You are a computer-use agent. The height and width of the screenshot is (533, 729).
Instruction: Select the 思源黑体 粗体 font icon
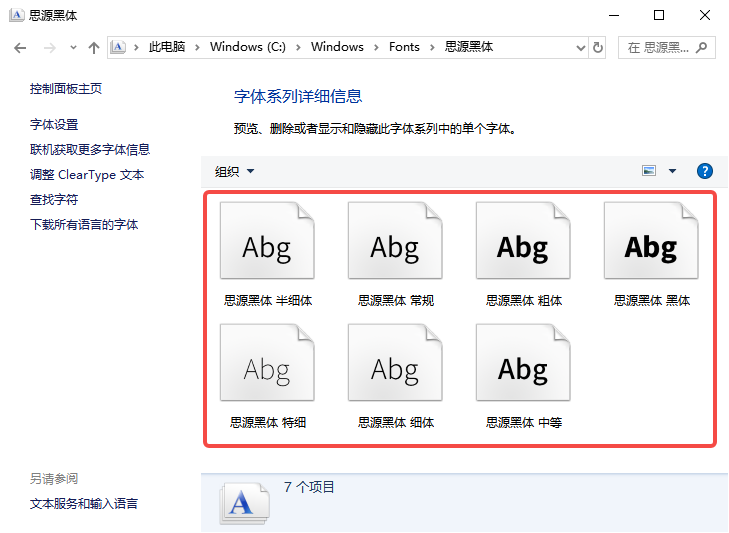523,240
